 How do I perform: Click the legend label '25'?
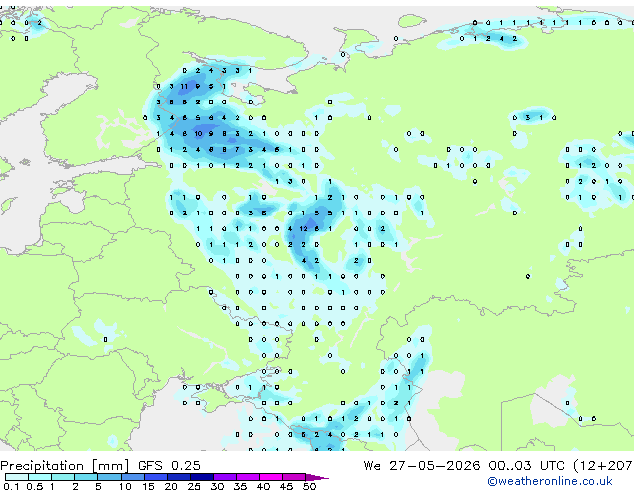point(194,486)
